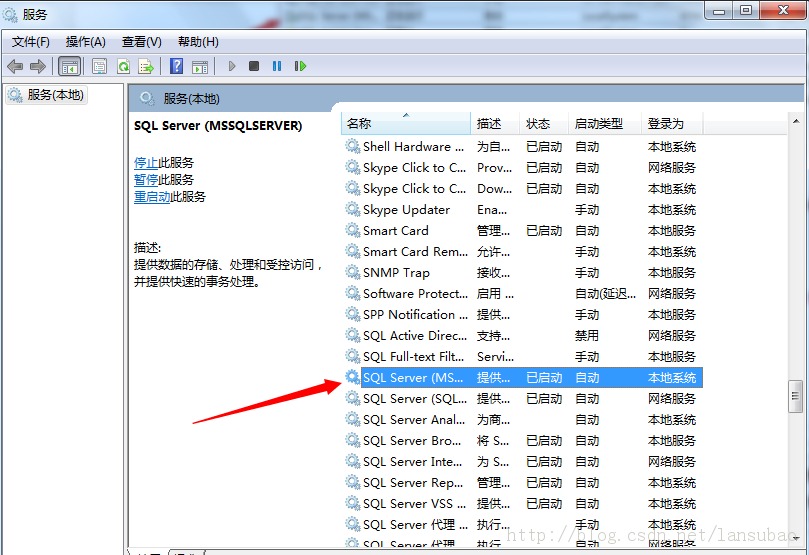This screenshot has width=809, height=555.
Task: Select the SQL Server Inte... service
Action: tap(412, 462)
